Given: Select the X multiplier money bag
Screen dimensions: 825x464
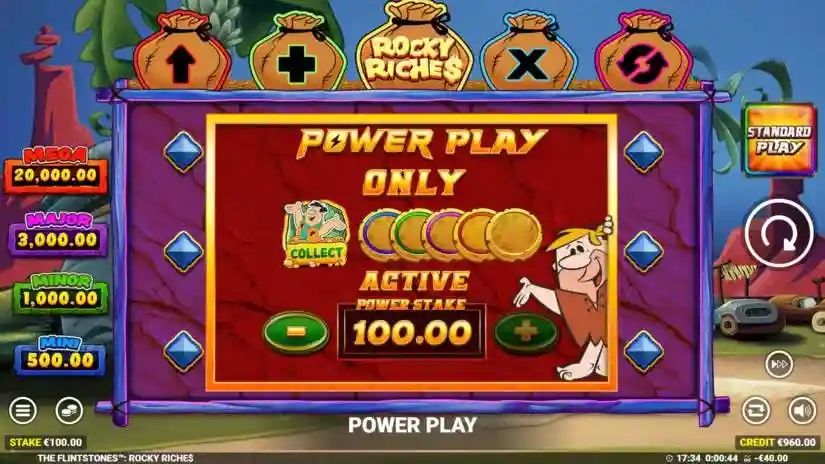Looking at the screenshot, I should [528, 53].
